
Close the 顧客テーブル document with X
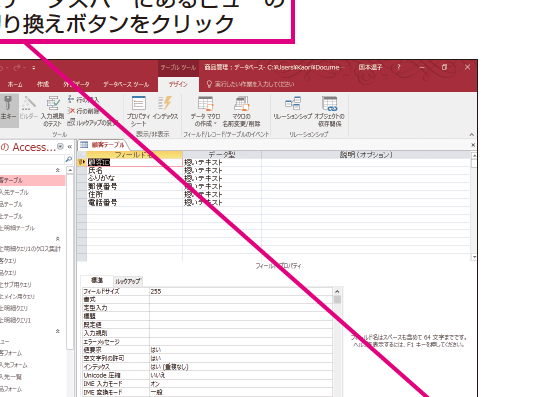click(x=473, y=145)
